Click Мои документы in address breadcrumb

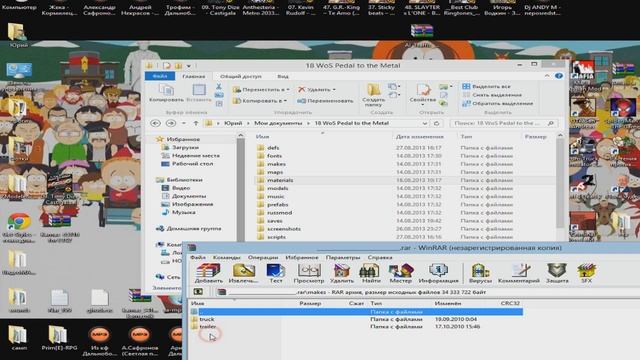pos(278,123)
